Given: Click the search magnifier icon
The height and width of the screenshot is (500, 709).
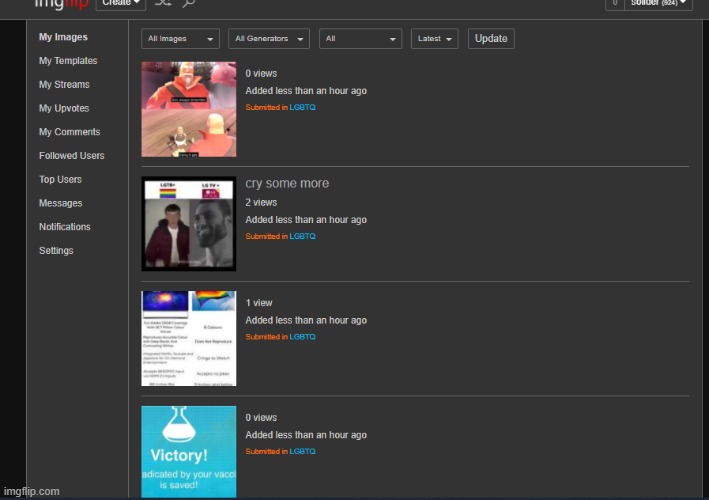Looking at the screenshot, I should coord(189,3).
